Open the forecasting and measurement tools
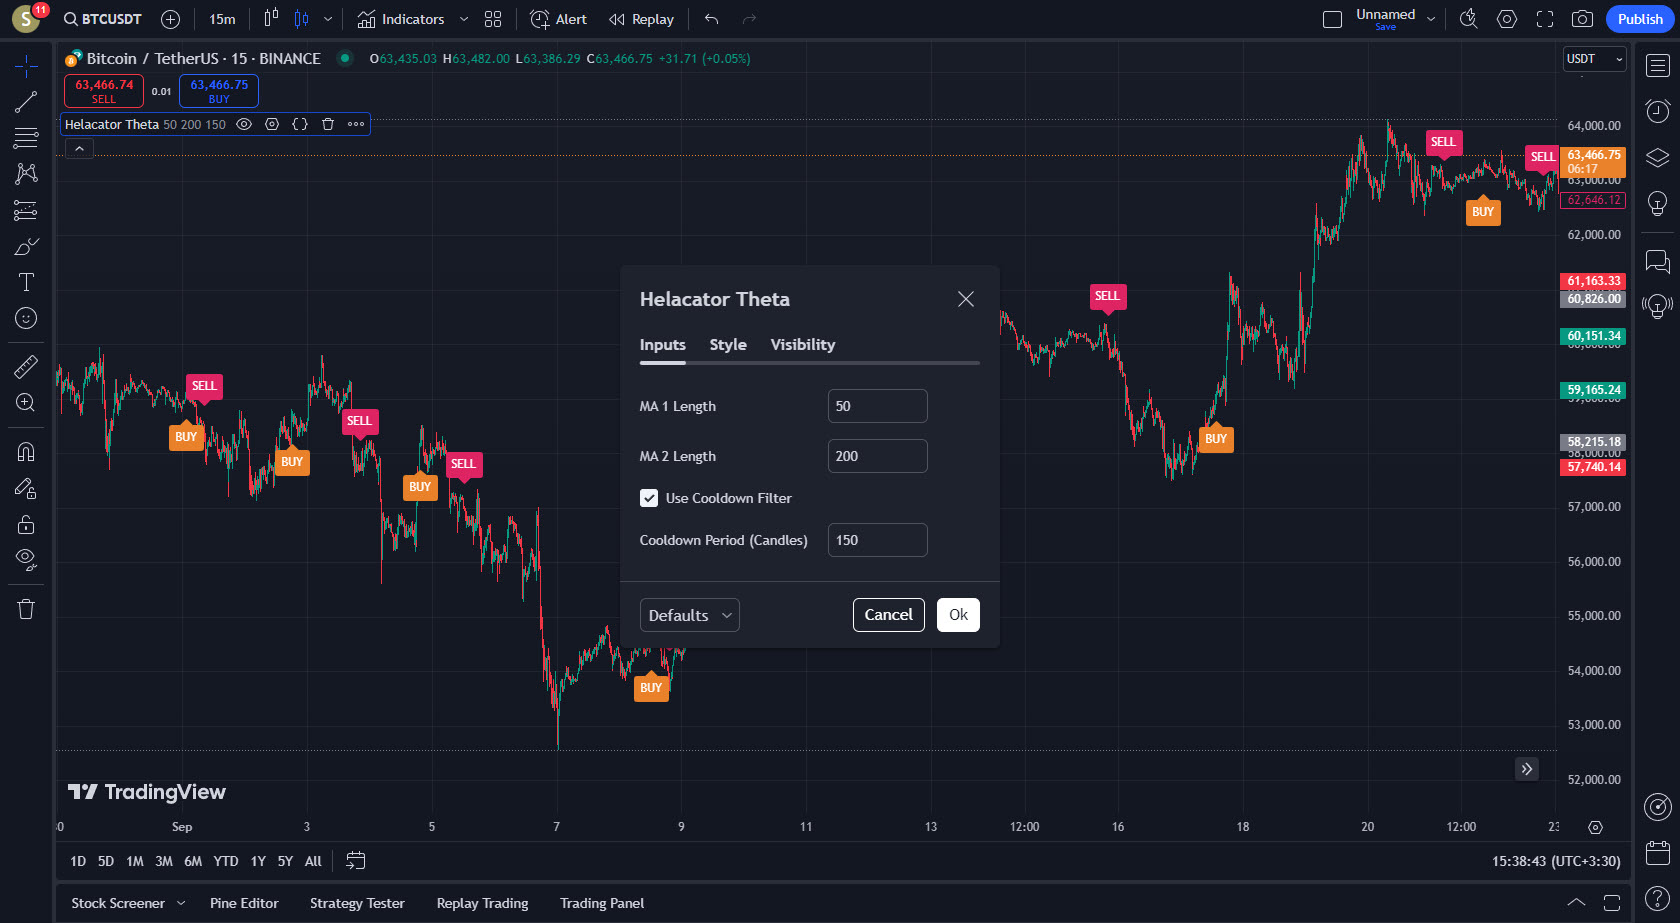The image size is (1680, 923). [26, 210]
